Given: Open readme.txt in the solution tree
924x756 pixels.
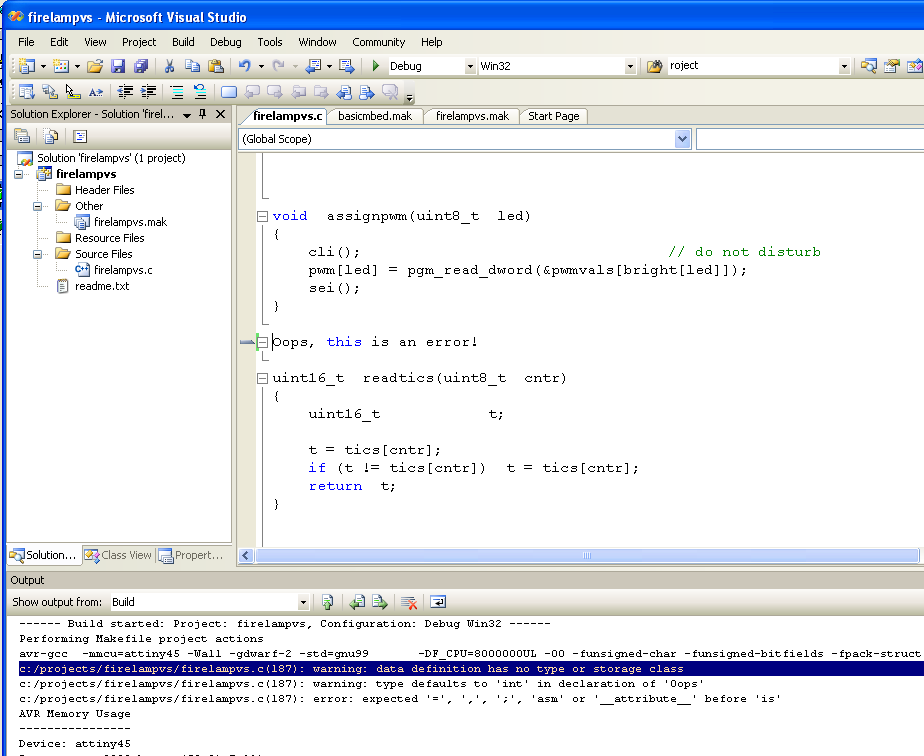Looking at the screenshot, I should (x=101, y=286).
